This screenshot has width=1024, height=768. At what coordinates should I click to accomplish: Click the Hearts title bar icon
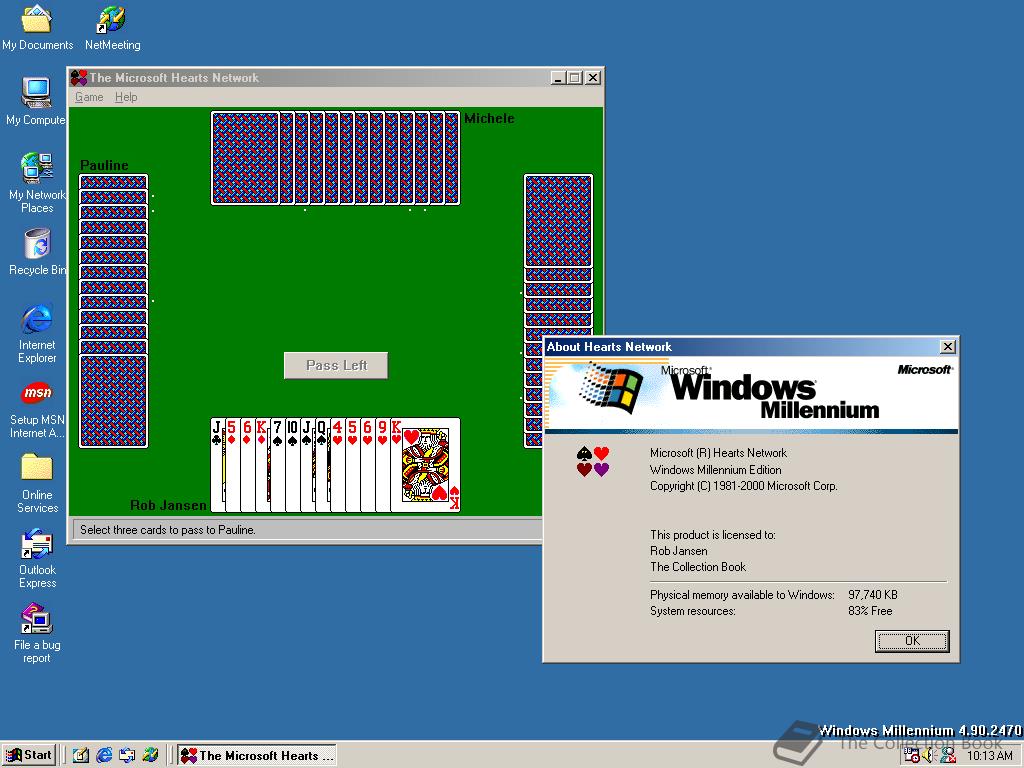(x=79, y=78)
